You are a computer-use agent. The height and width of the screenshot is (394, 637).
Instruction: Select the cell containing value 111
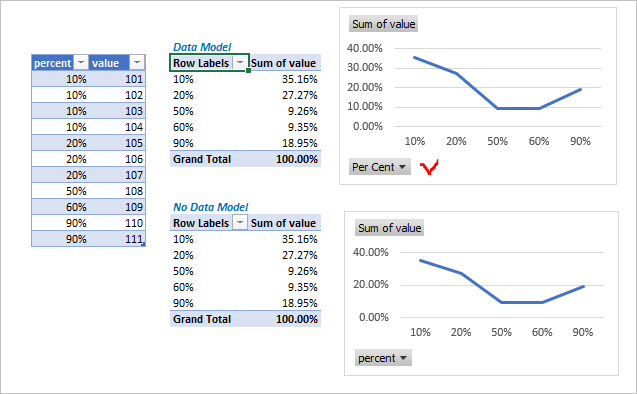[x=117, y=239]
